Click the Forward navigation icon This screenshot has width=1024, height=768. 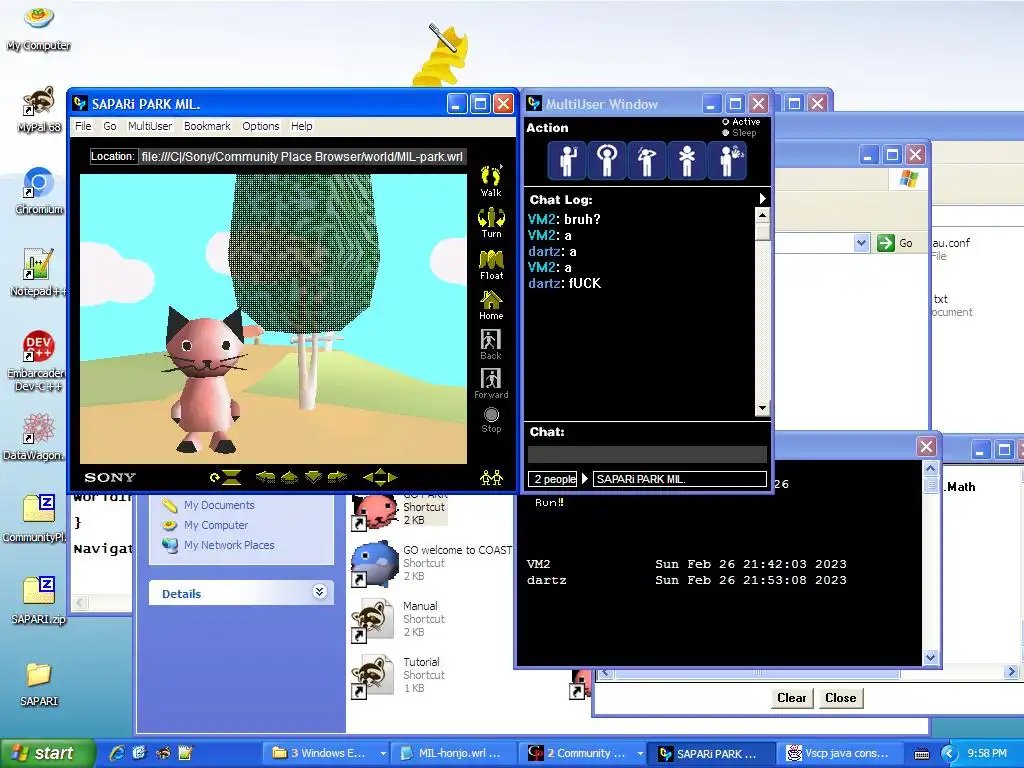(491, 383)
